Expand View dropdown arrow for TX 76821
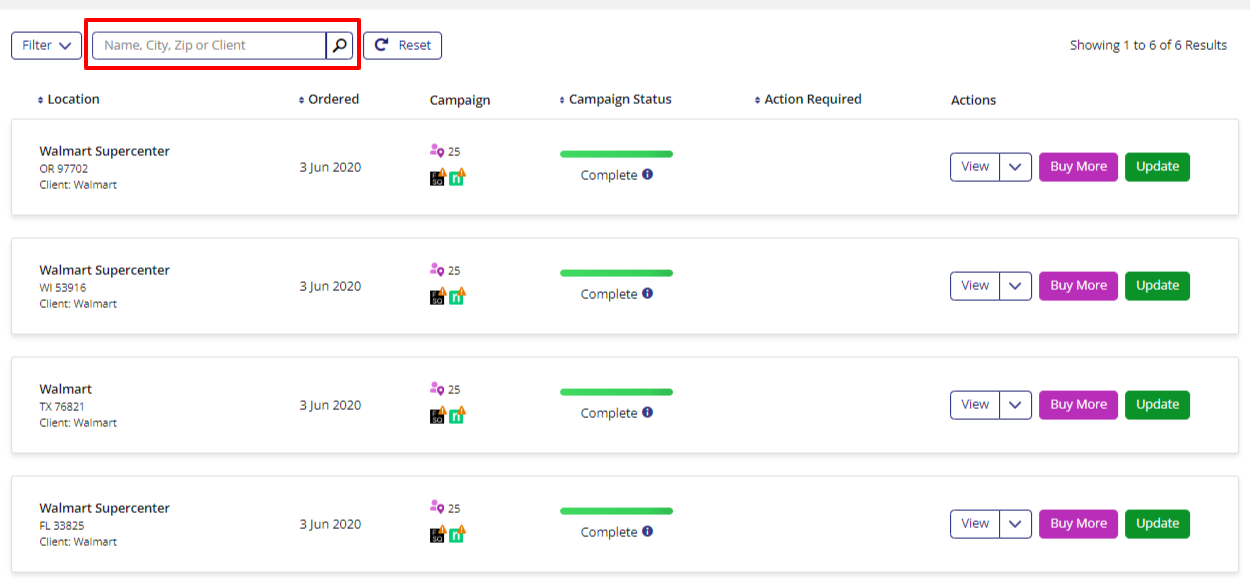Image resolution: width=1250 pixels, height=579 pixels. pyautogui.click(x=1015, y=405)
